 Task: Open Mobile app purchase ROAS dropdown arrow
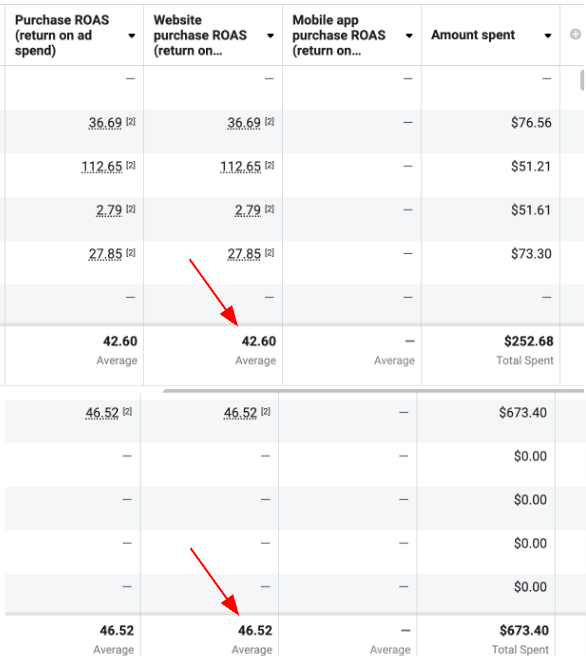(409, 36)
